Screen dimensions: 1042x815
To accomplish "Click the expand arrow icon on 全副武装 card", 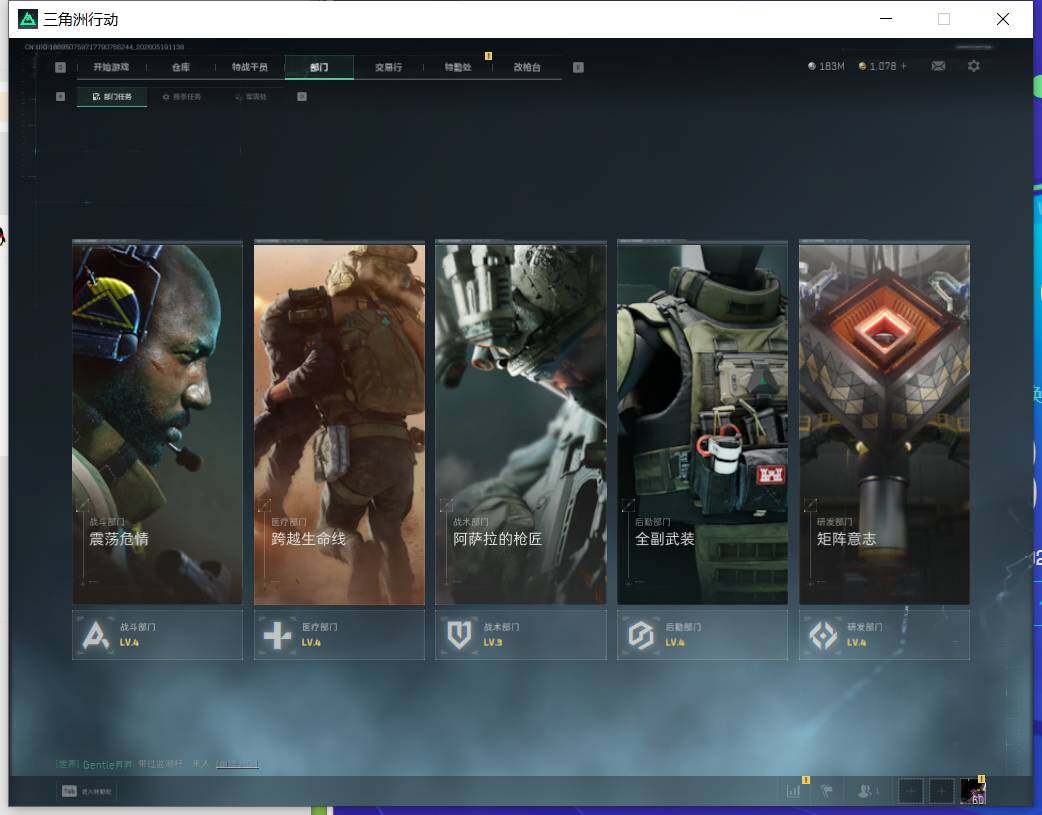I will click(628, 505).
